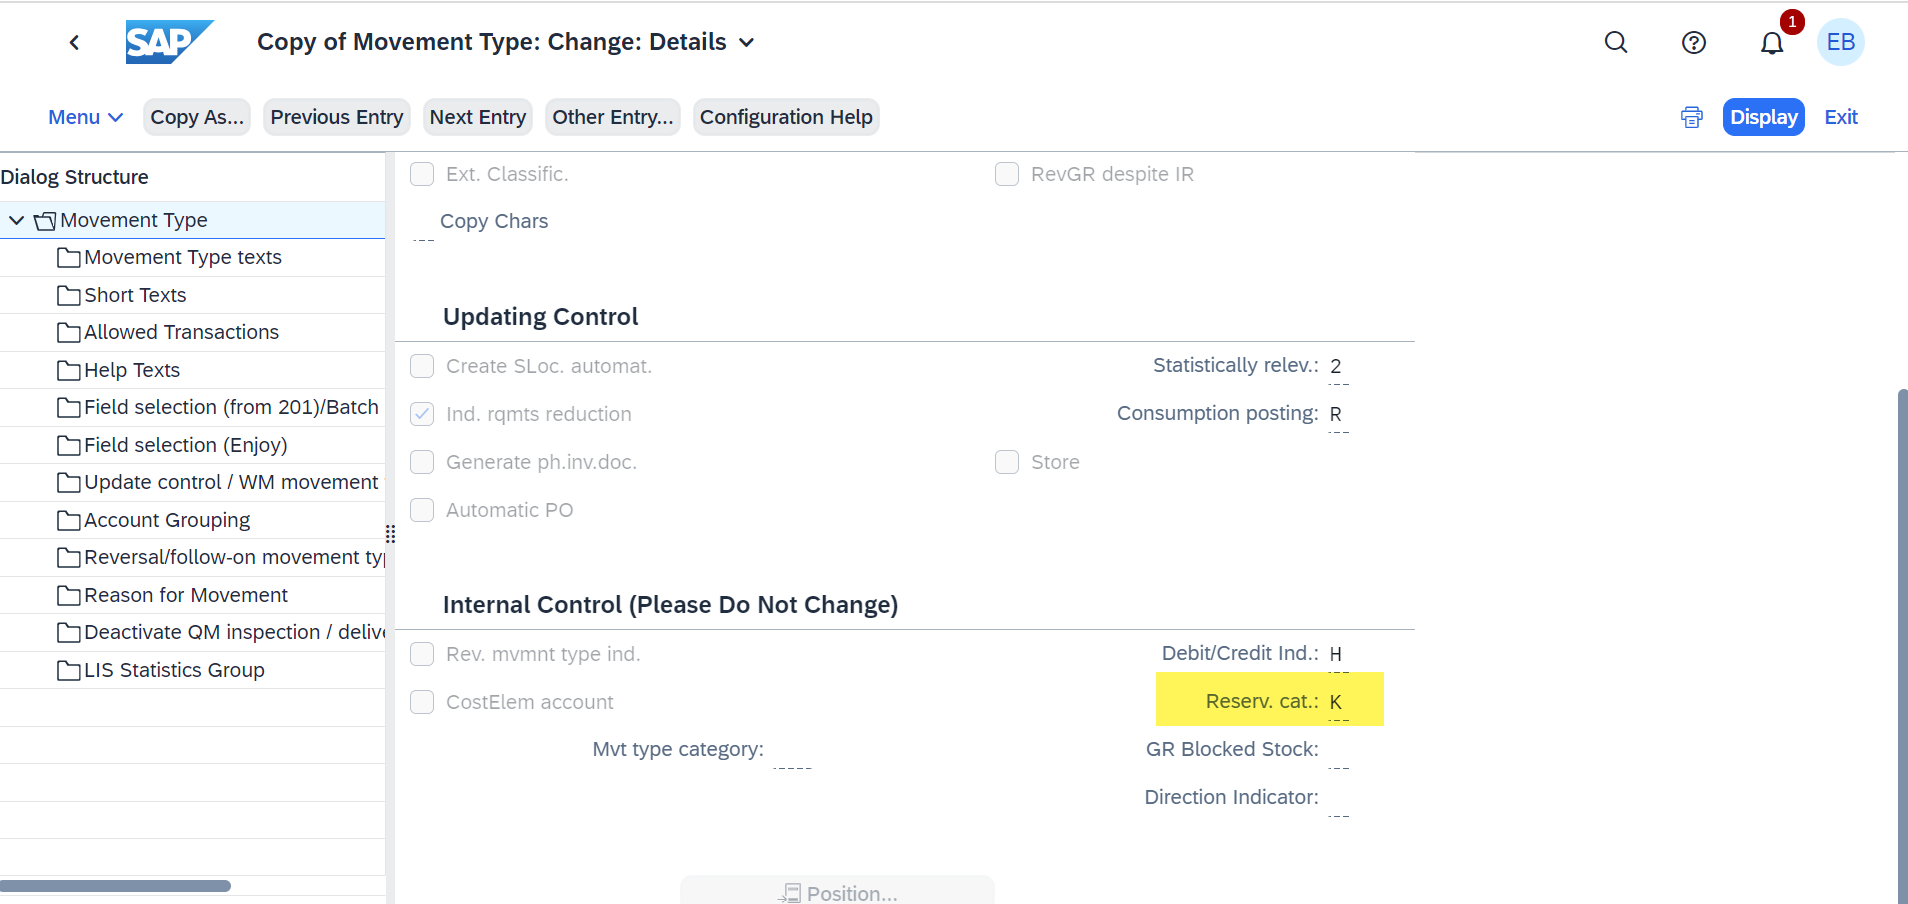Click the SAP logo
The width and height of the screenshot is (1908, 904).
tap(169, 42)
